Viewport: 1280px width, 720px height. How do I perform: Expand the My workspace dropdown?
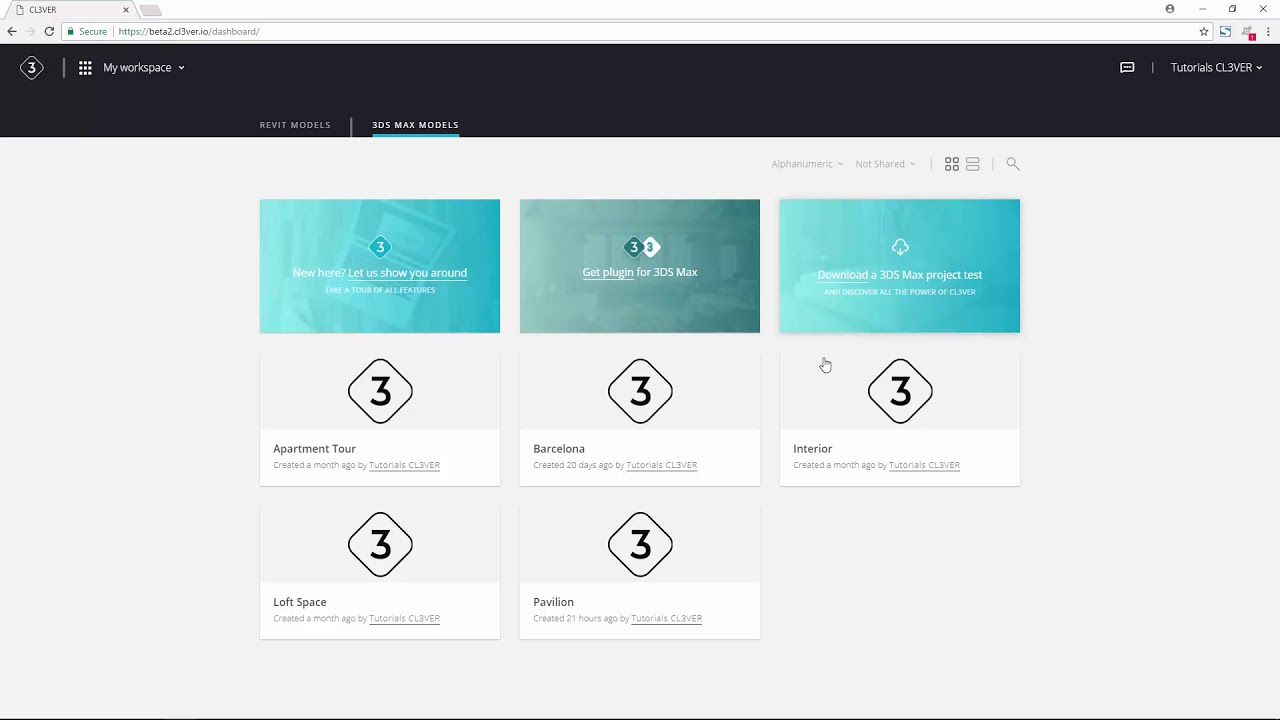point(144,68)
